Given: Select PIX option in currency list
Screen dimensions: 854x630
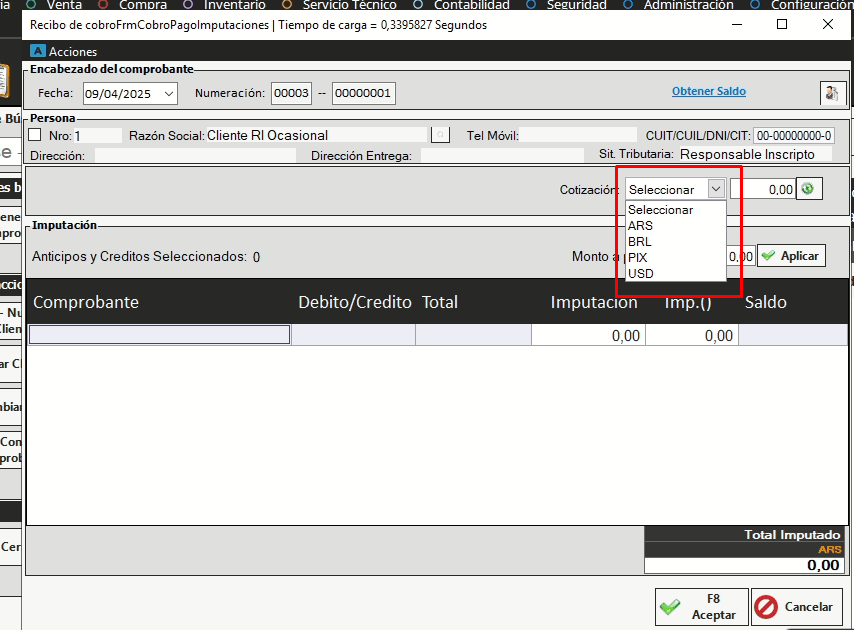Looking at the screenshot, I should tap(638, 258).
